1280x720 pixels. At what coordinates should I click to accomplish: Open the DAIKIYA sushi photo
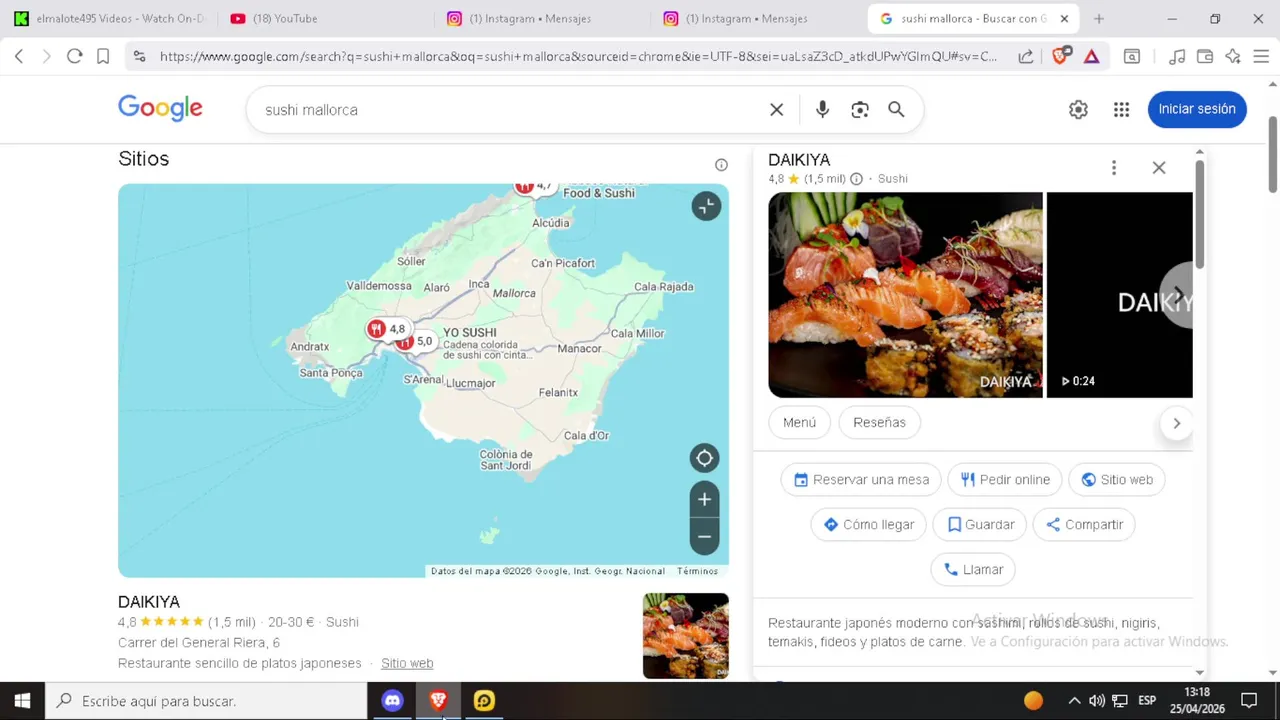coord(905,295)
